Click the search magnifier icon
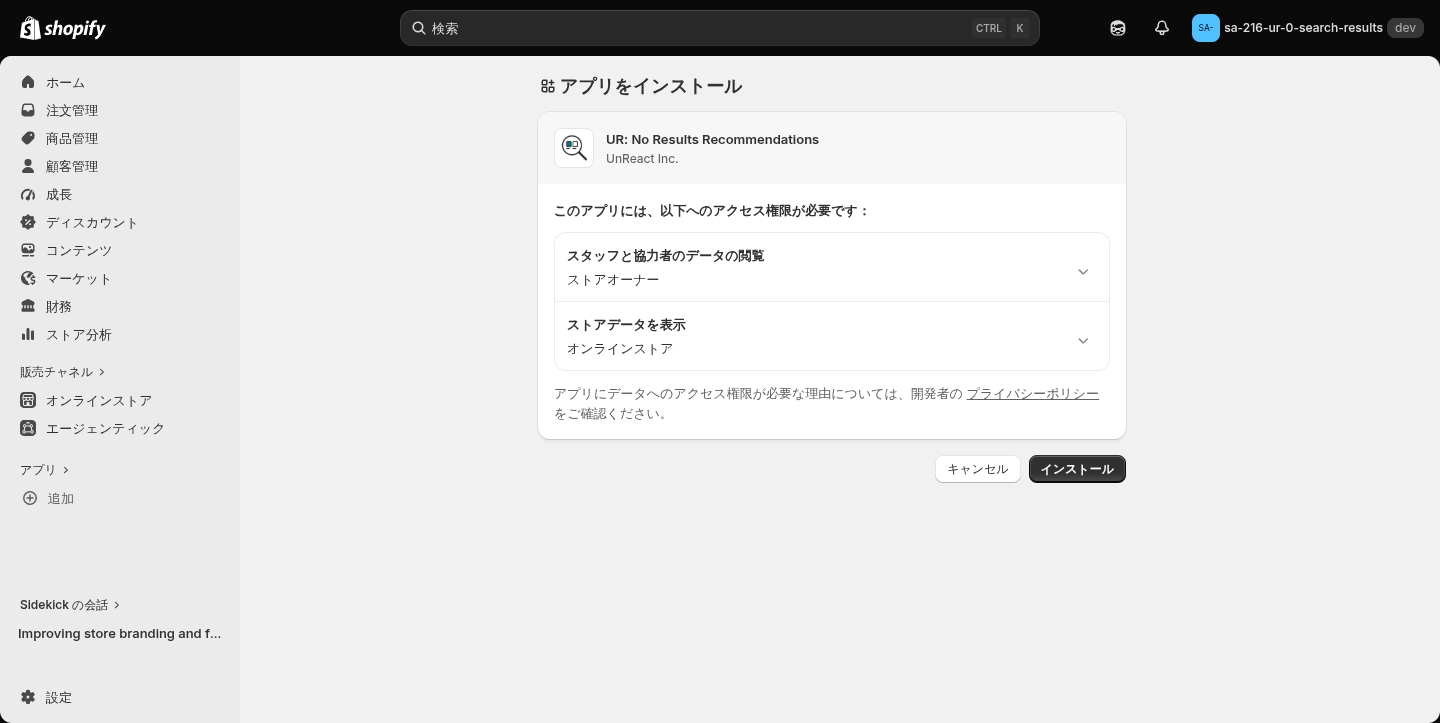1440x723 pixels. click(419, 28)
